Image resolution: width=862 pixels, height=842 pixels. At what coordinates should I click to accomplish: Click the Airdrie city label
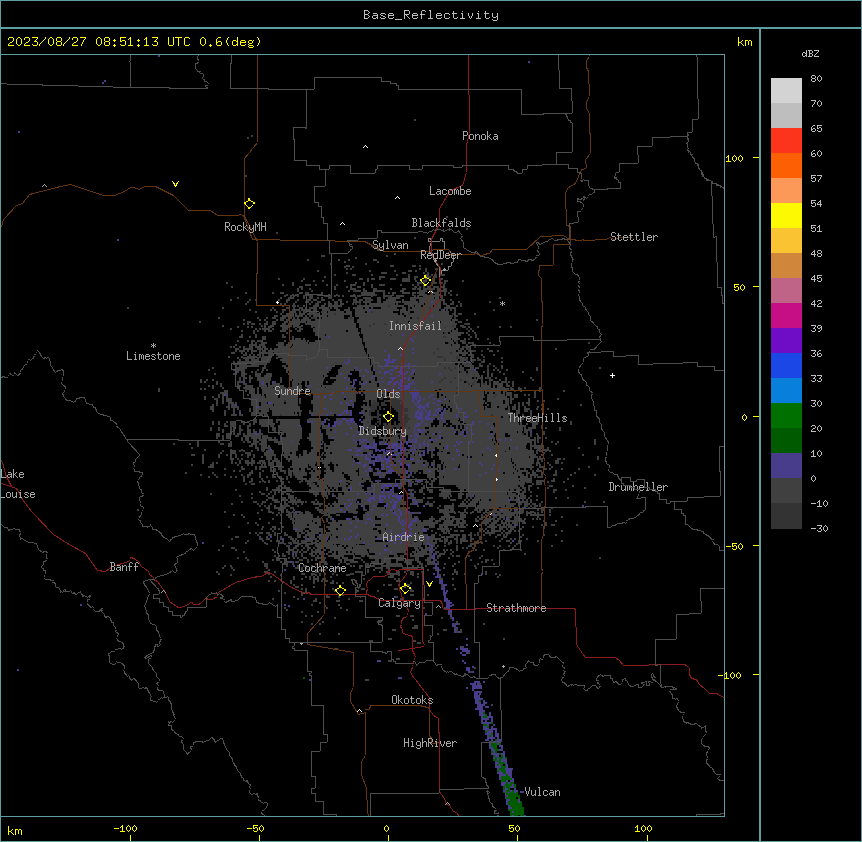[403, 537]
